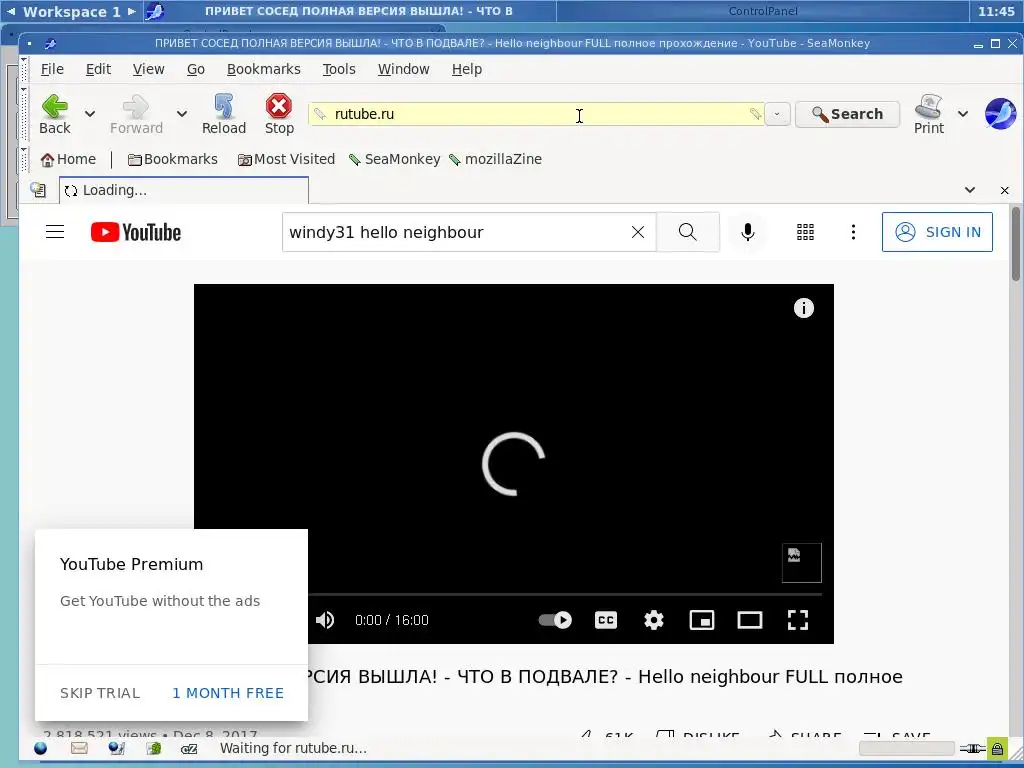The image size is (1024, 768).
Task: Click 1 MONTH FREE offer
Action: coord(228,693)
